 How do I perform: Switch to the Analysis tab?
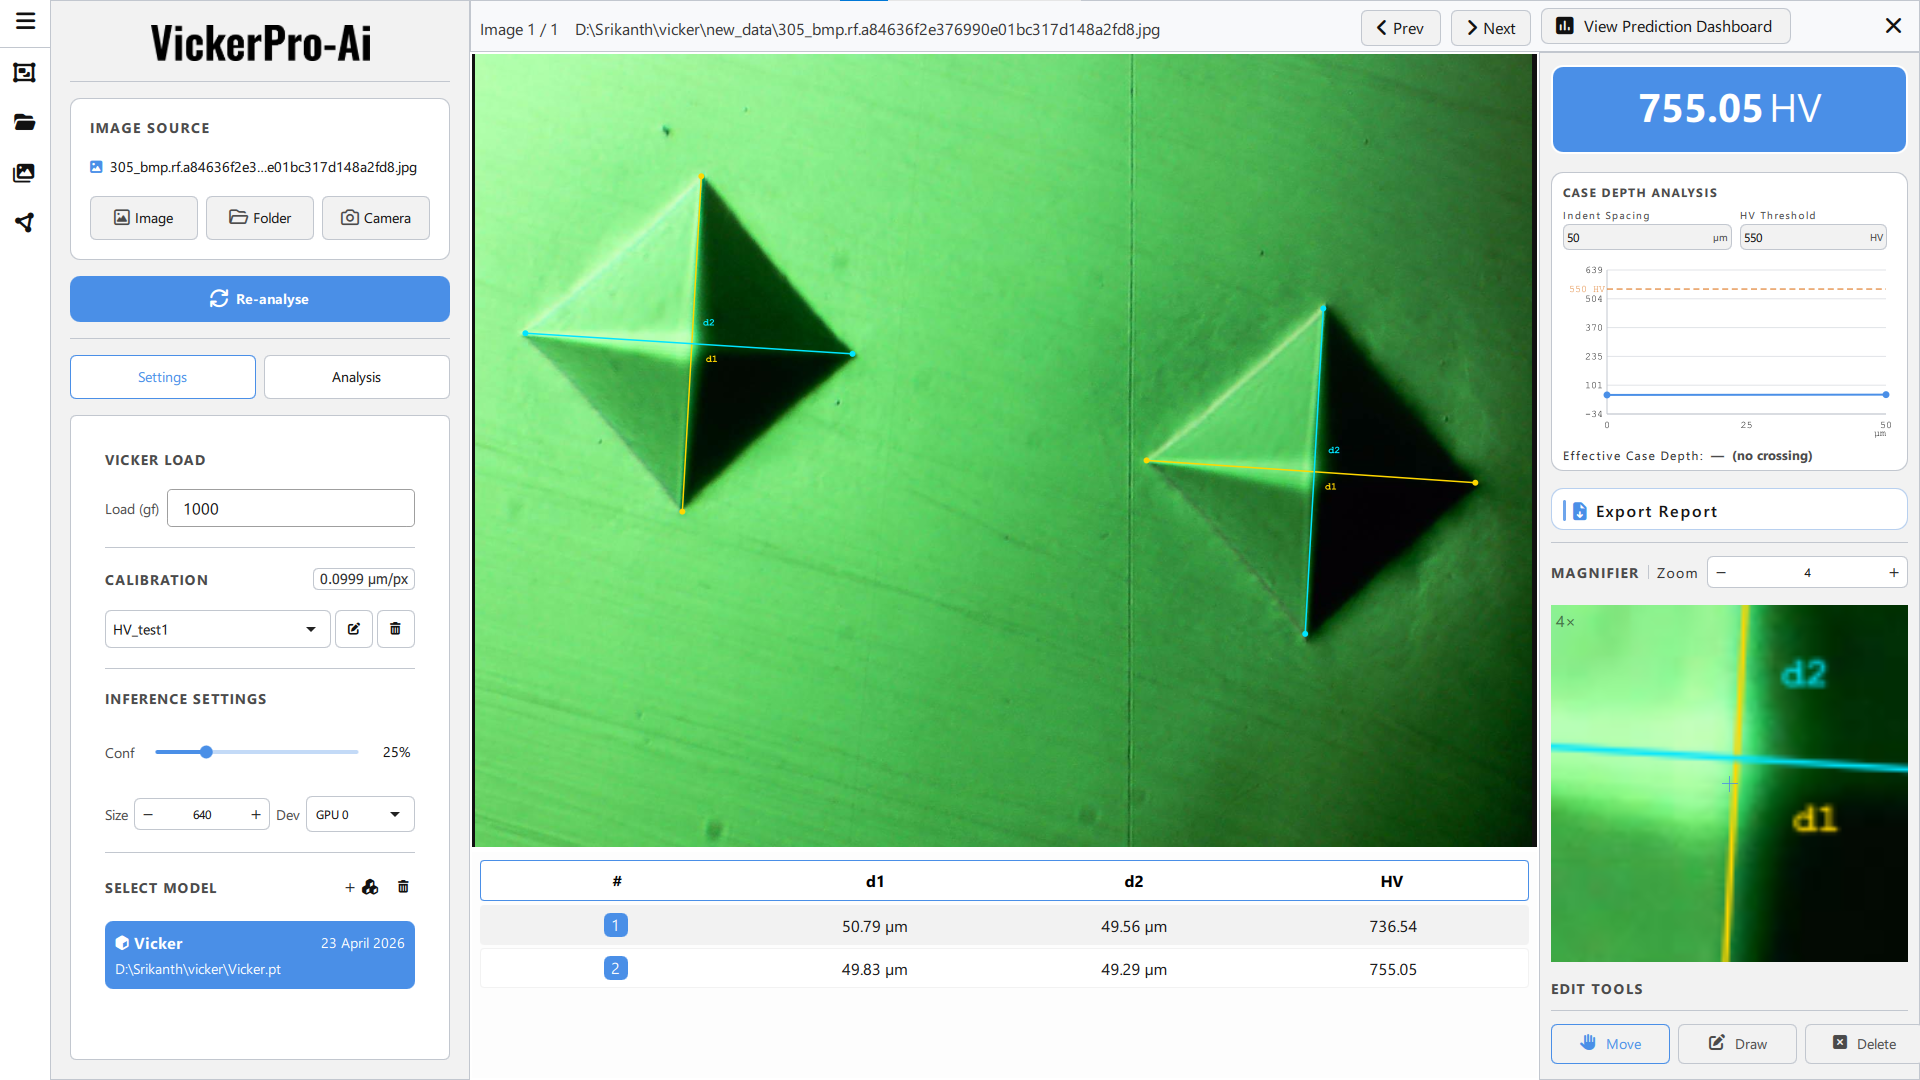[357, 377]
